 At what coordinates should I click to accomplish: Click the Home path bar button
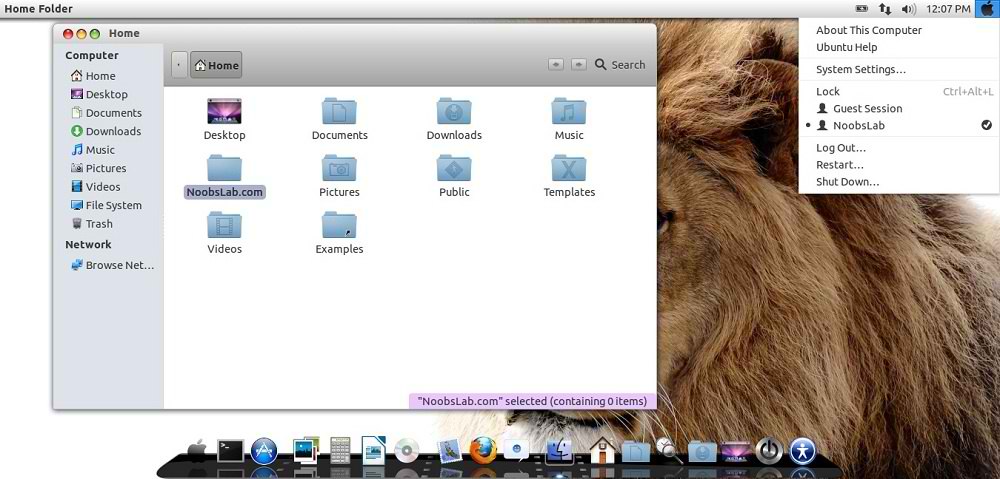[216, 65]
